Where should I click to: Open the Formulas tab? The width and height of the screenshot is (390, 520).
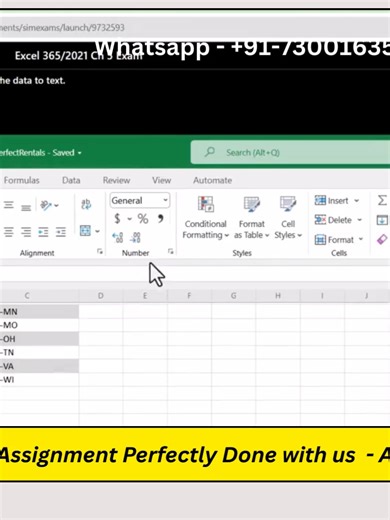(21, 180)
